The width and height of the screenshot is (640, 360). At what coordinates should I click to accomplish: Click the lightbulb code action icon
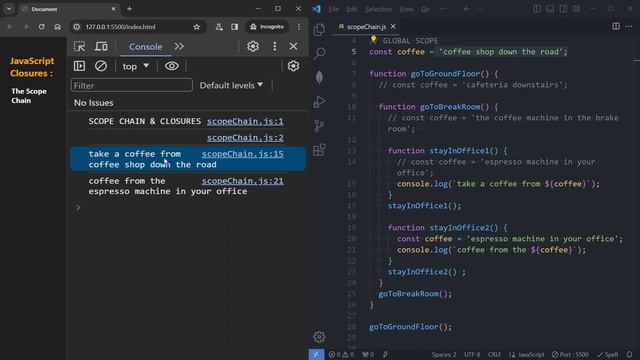tap(373, 40)
